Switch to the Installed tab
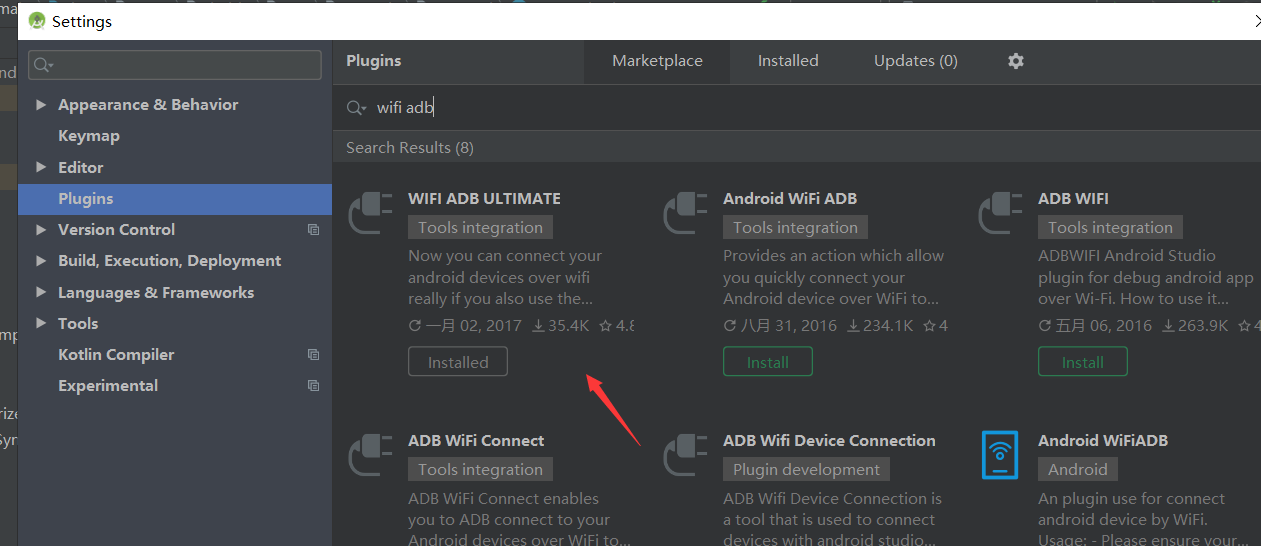Viewport: 1261px width, 546px height. pos(788,61)
